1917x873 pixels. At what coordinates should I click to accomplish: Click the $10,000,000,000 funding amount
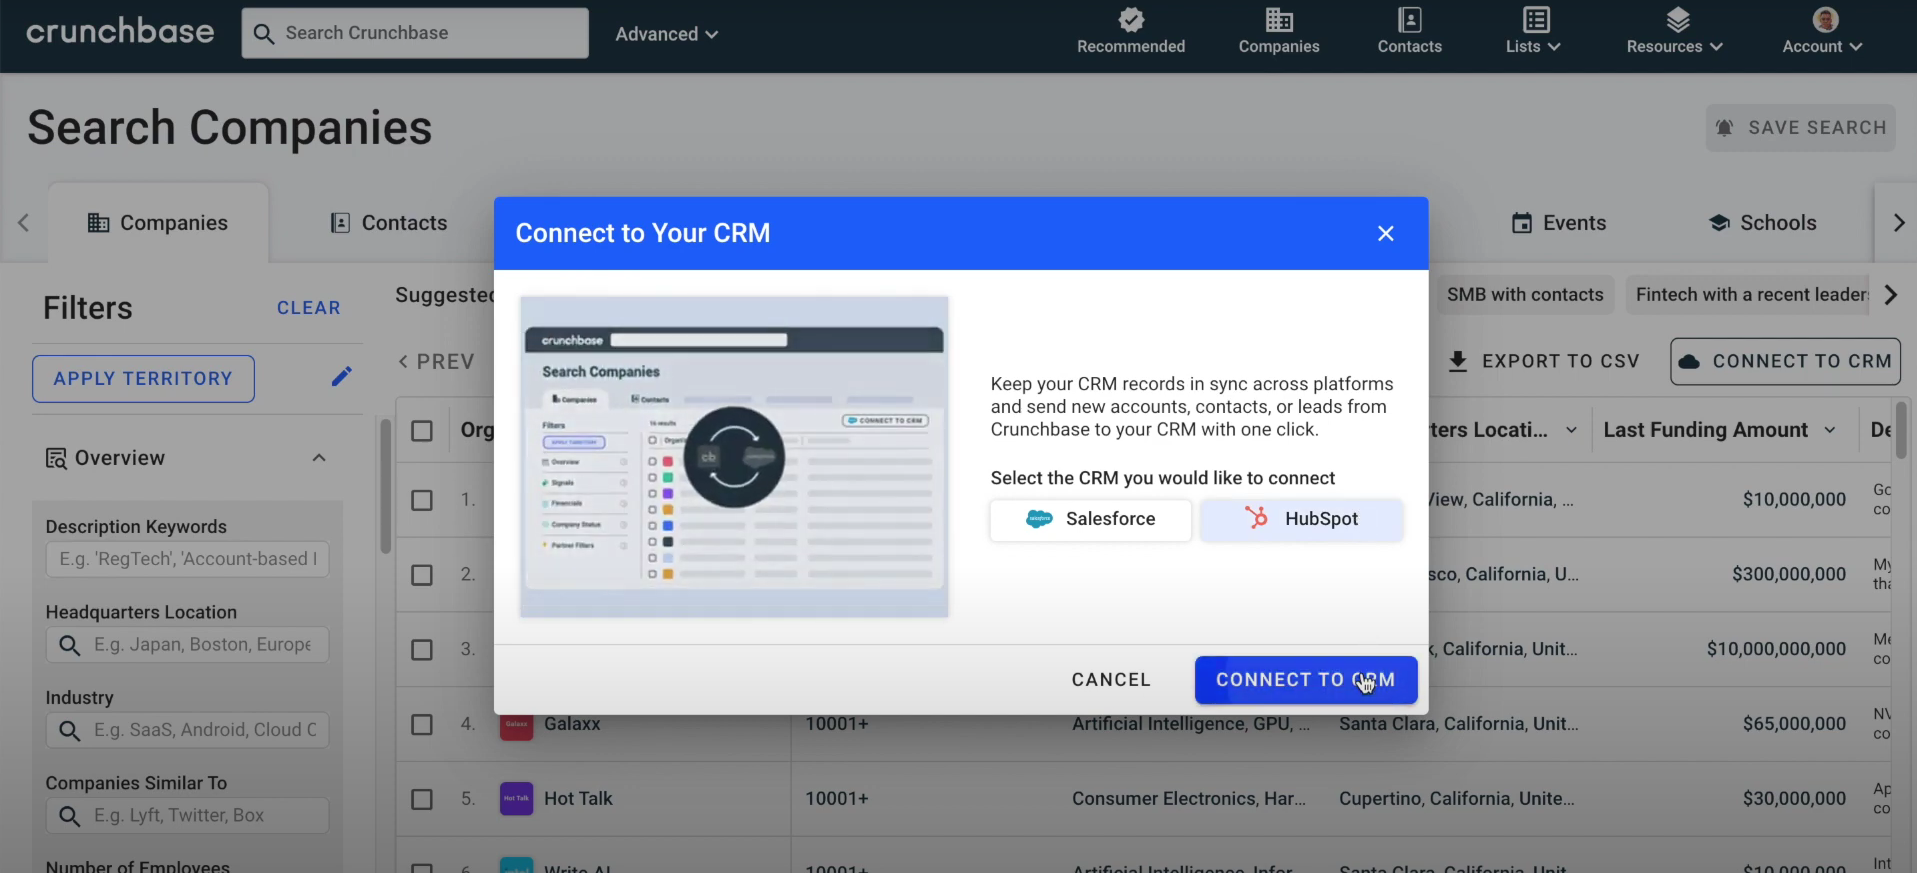[1776, 650]
